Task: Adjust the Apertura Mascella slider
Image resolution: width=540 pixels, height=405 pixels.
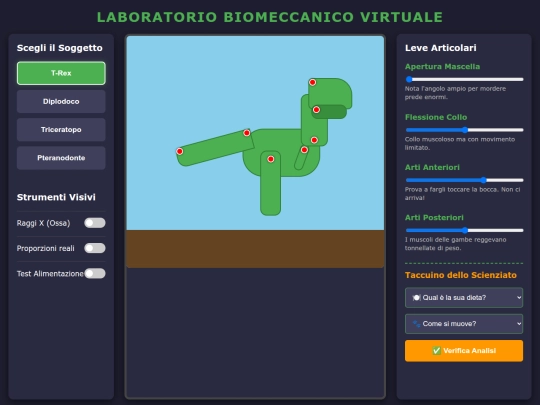Action: (x=464, y=79)
